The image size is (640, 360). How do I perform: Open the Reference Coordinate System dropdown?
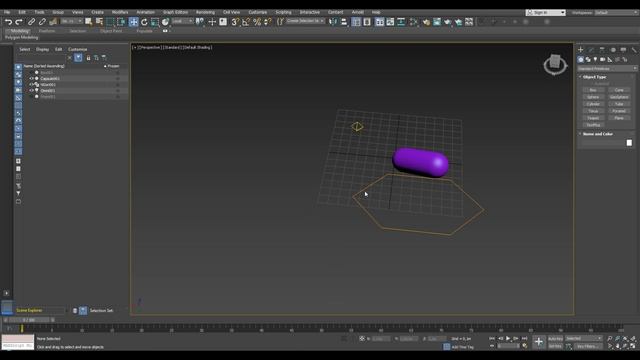[182, 21]
